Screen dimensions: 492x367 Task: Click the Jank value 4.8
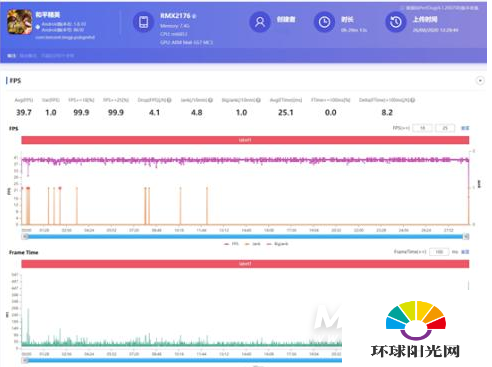point(197,113)
